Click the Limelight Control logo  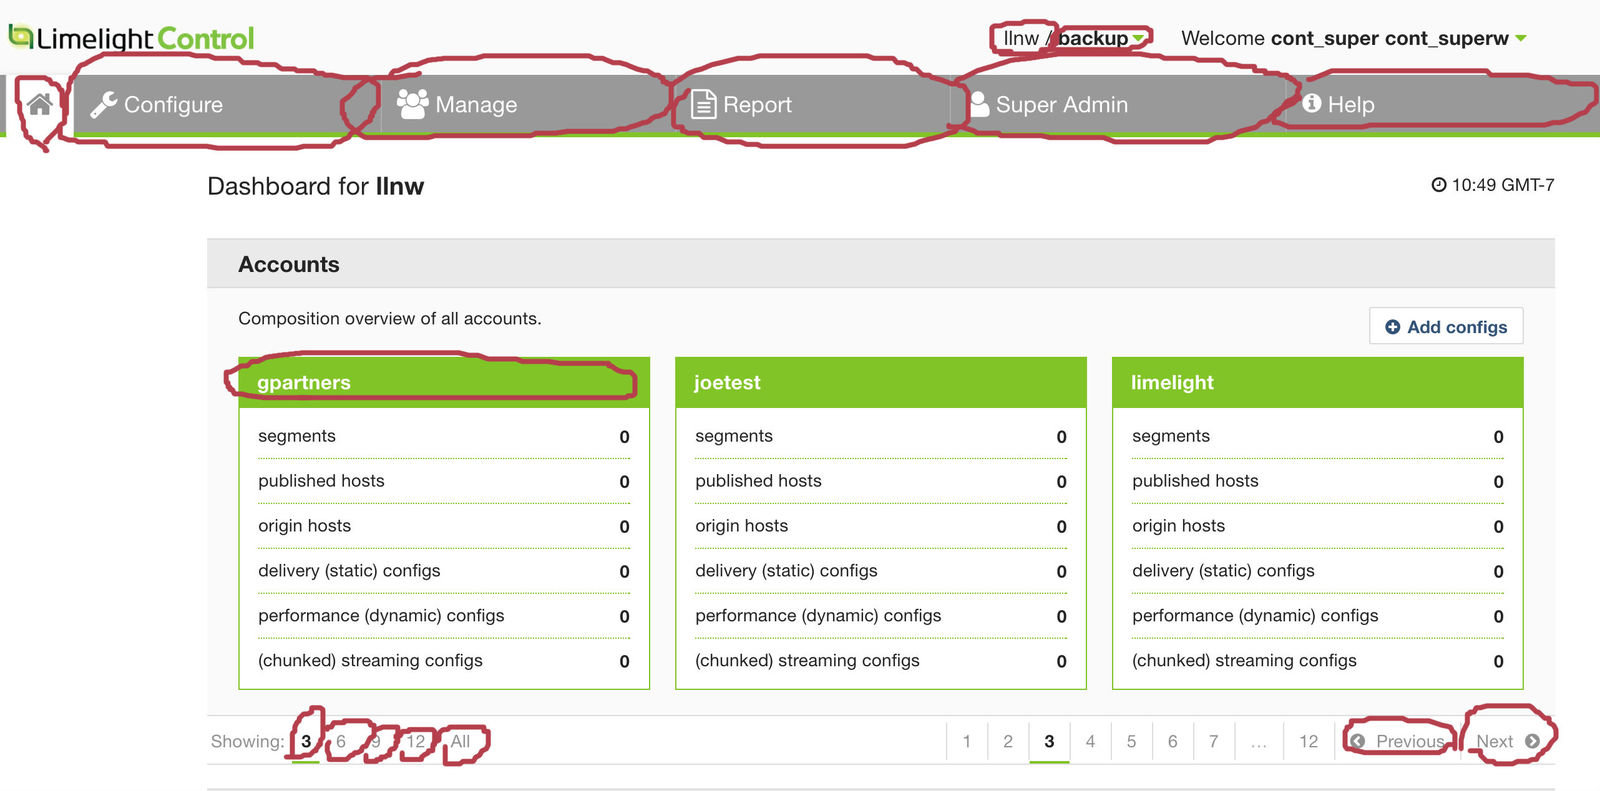pos(131,38)
